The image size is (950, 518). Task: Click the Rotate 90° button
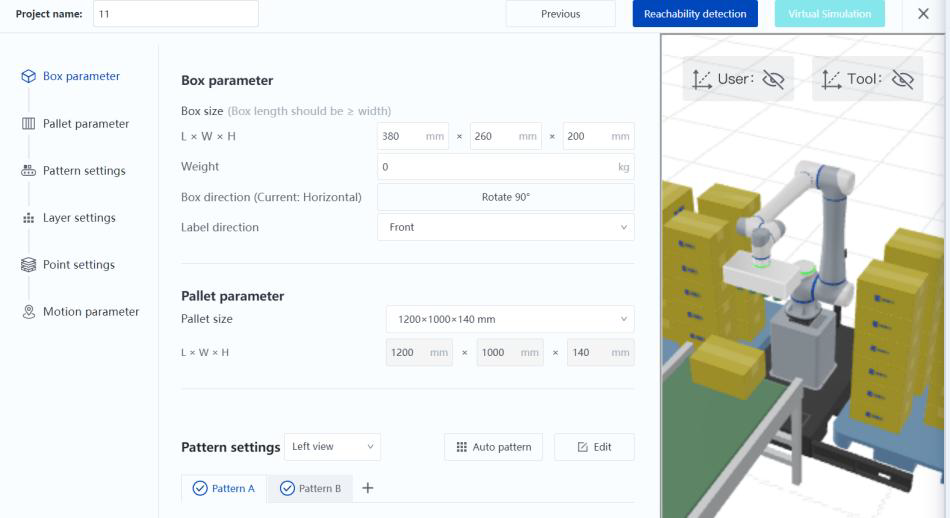click(x=505, y=197)
